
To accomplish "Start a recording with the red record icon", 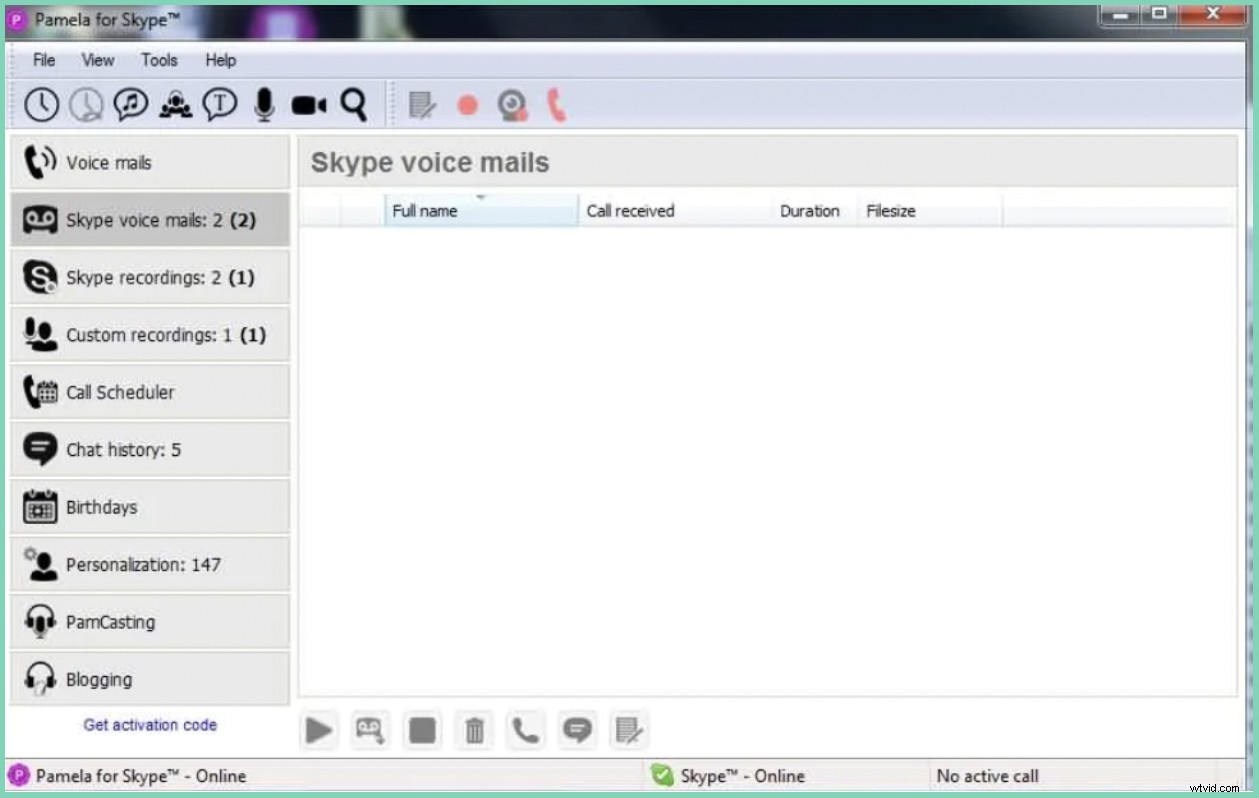I will [x=466, y=105].
